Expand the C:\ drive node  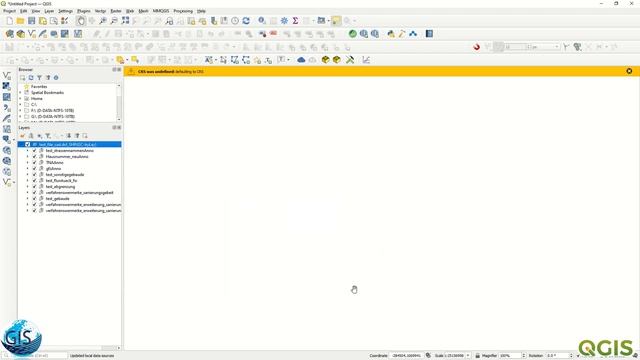pos(20,104)
